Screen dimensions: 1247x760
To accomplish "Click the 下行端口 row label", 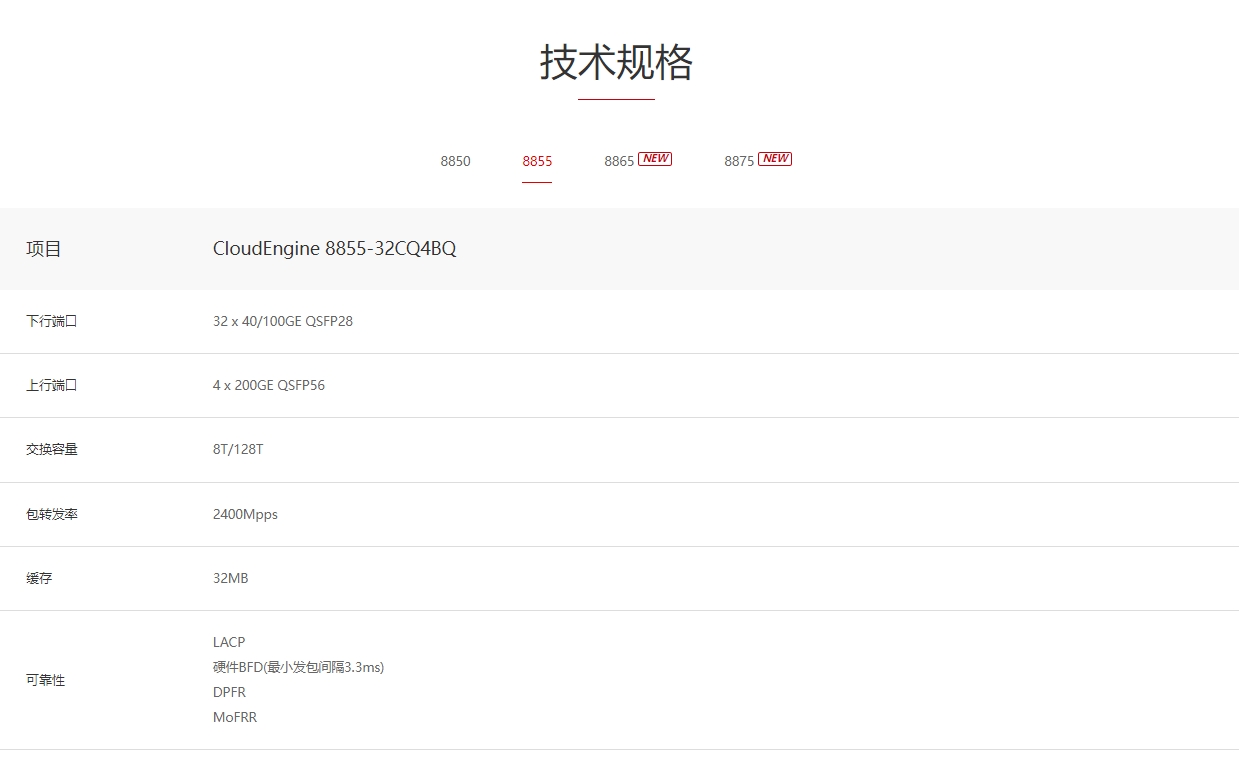I will click(x=52, y=321).
